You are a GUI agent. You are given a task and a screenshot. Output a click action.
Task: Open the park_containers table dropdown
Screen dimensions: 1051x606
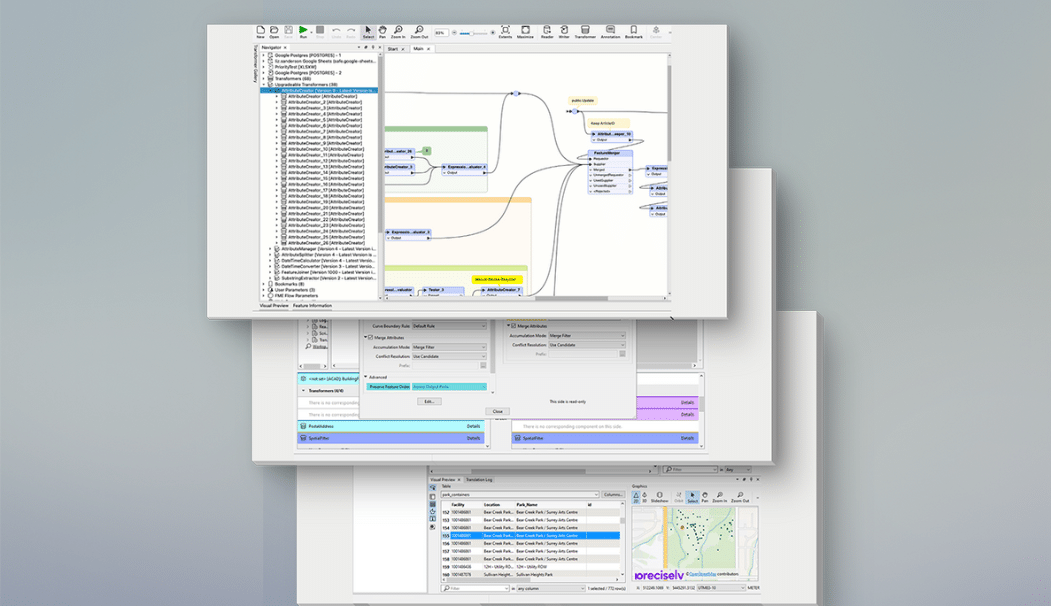519,494
